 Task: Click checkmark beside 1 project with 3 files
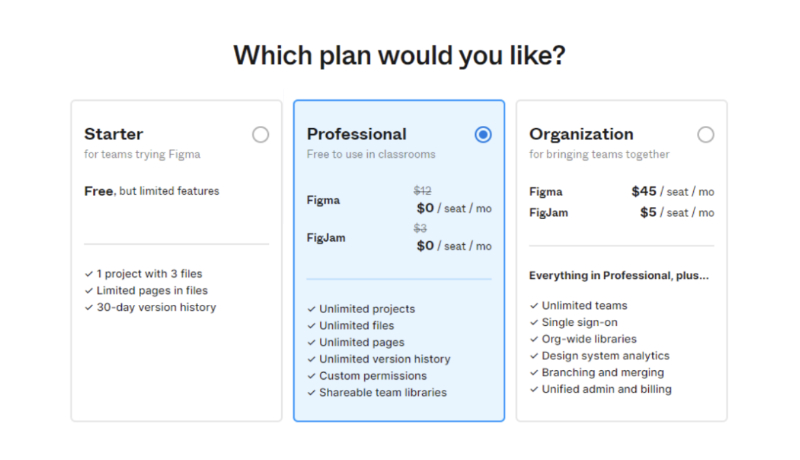(89, 273)
